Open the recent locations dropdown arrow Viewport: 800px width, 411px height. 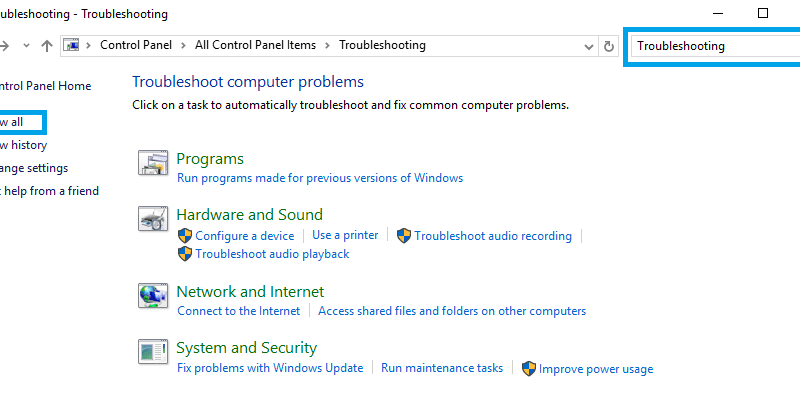27,46
